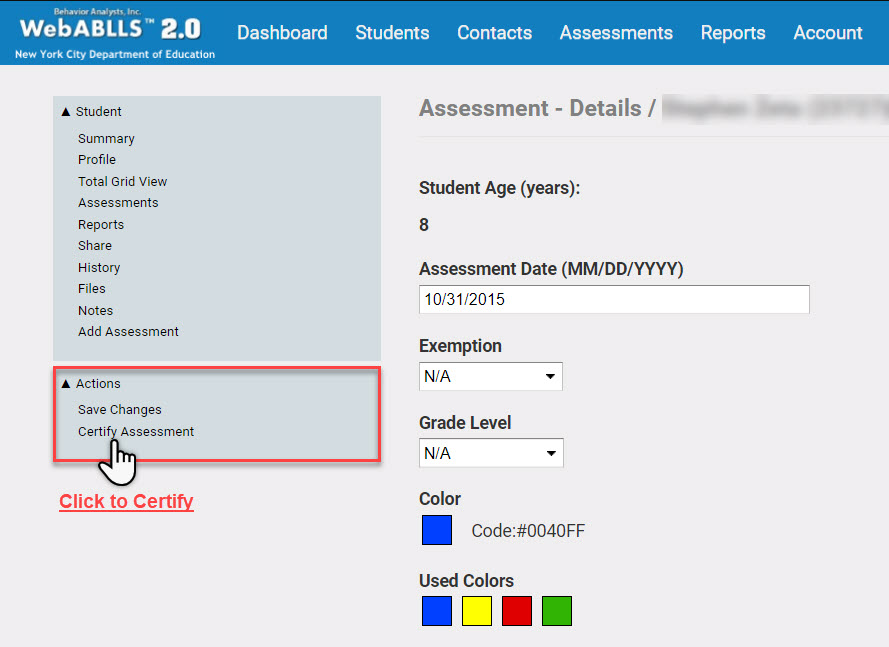Select Add Assessment in sidebar
This screenshot has width=889, height=647.
(128, 332)
